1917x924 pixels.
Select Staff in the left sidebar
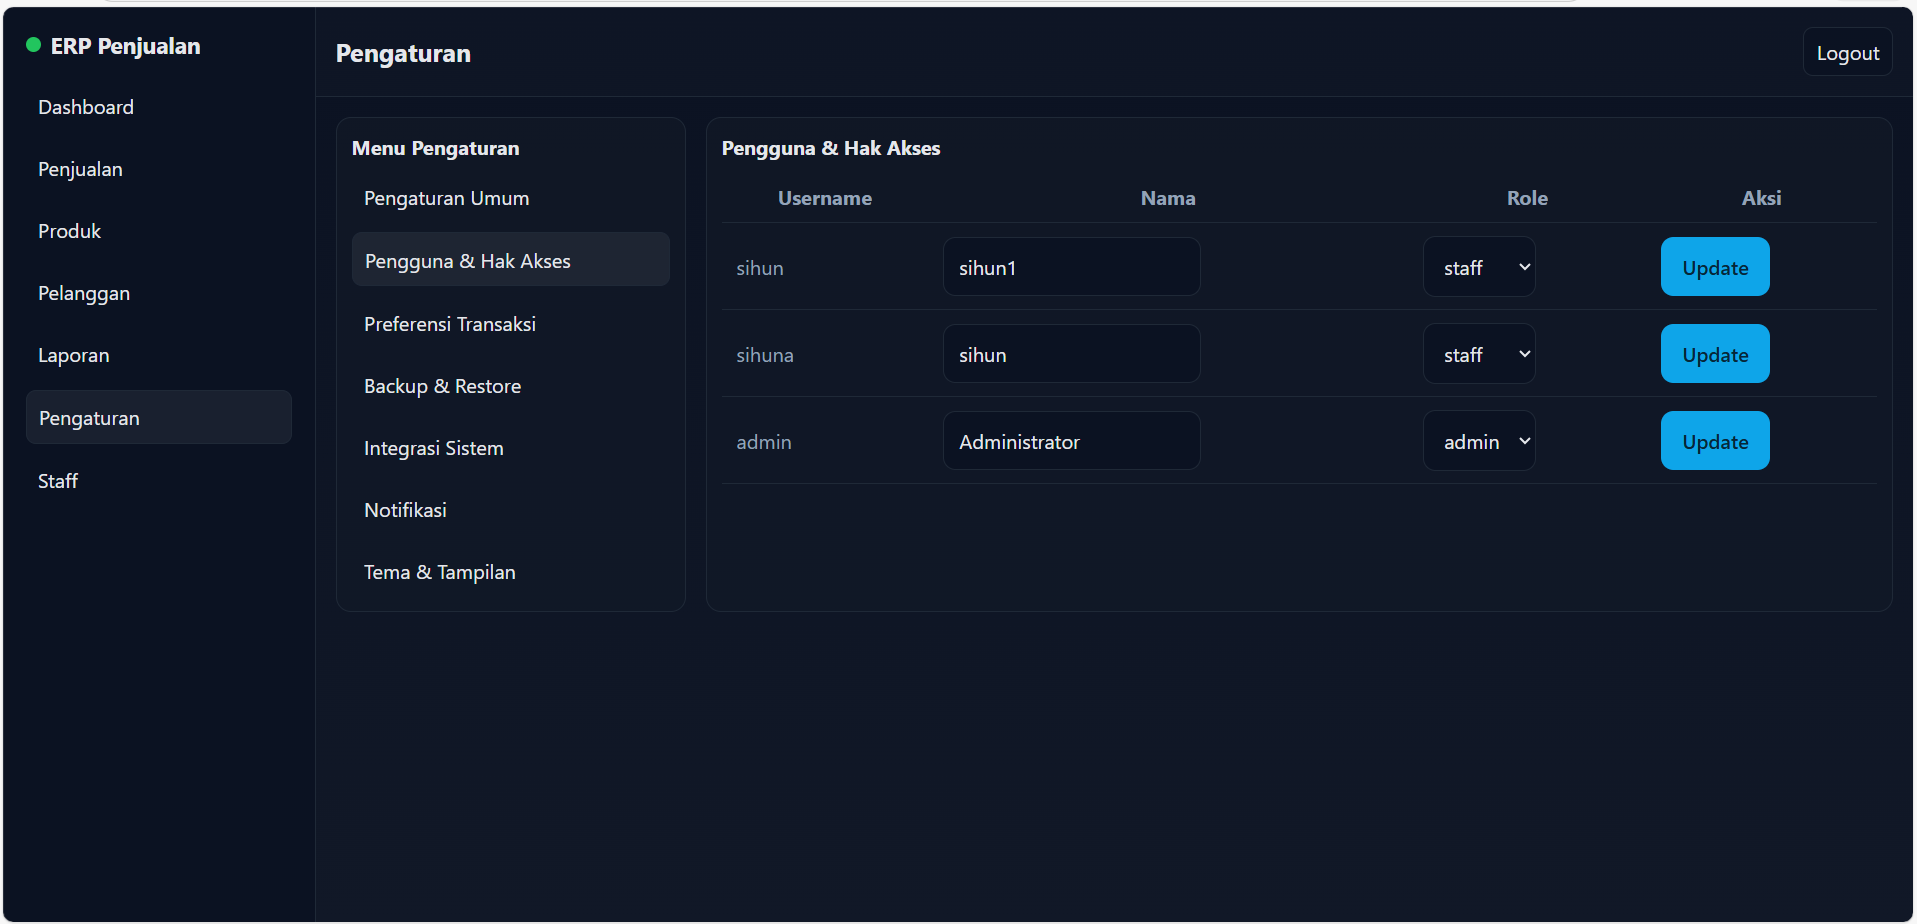pos(58,481)
